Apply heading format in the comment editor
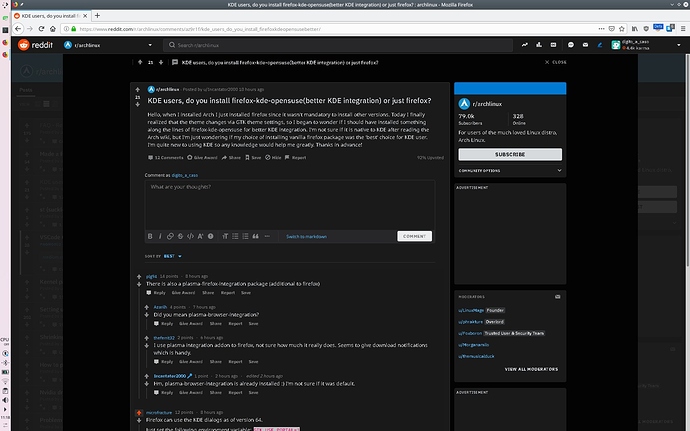 (225, 236)
